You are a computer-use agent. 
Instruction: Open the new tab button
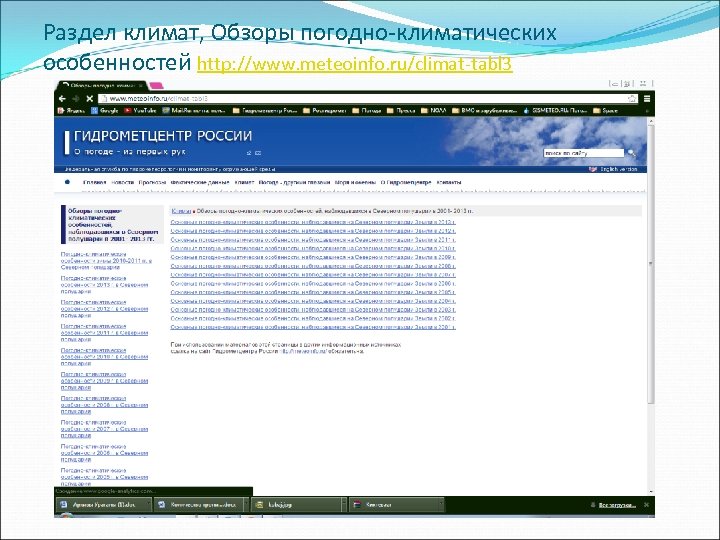pyautogui.click(x=157, y=85)
